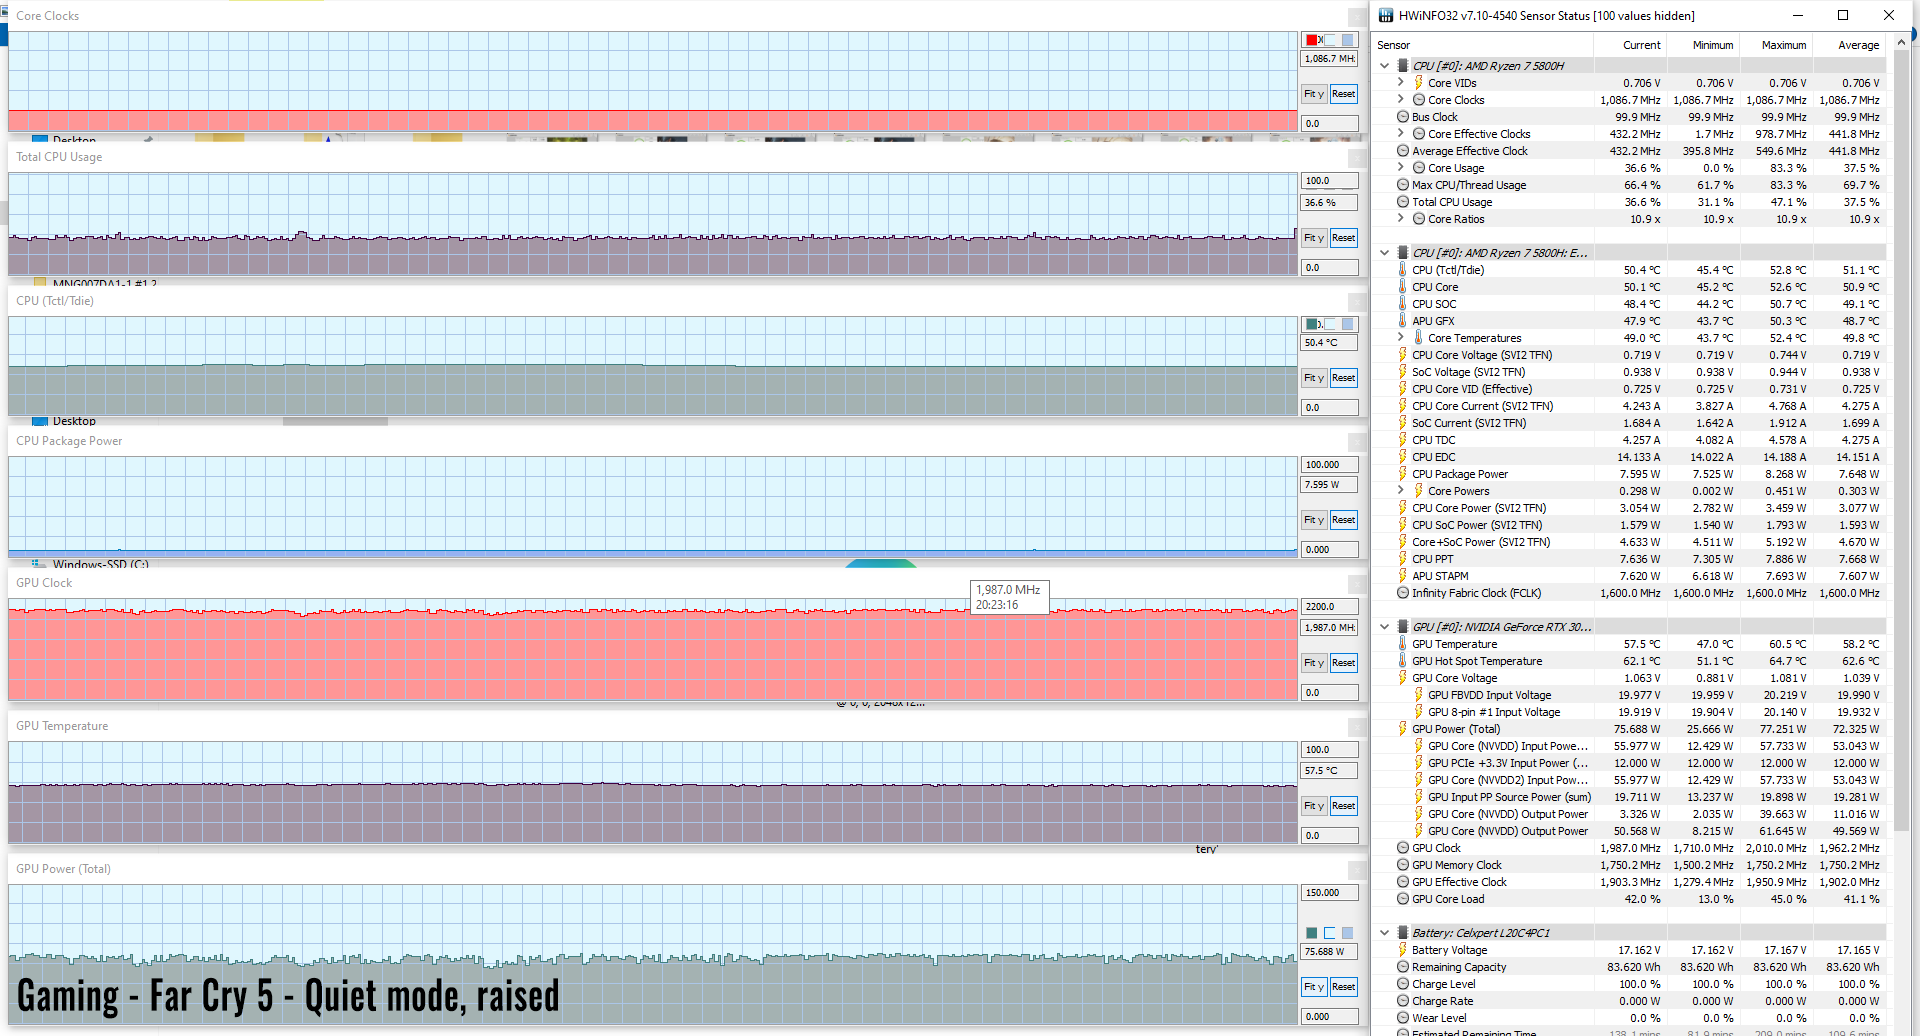
Task: Click the clock icon beside Bus Clock
Action: [x=1403, y=117]
